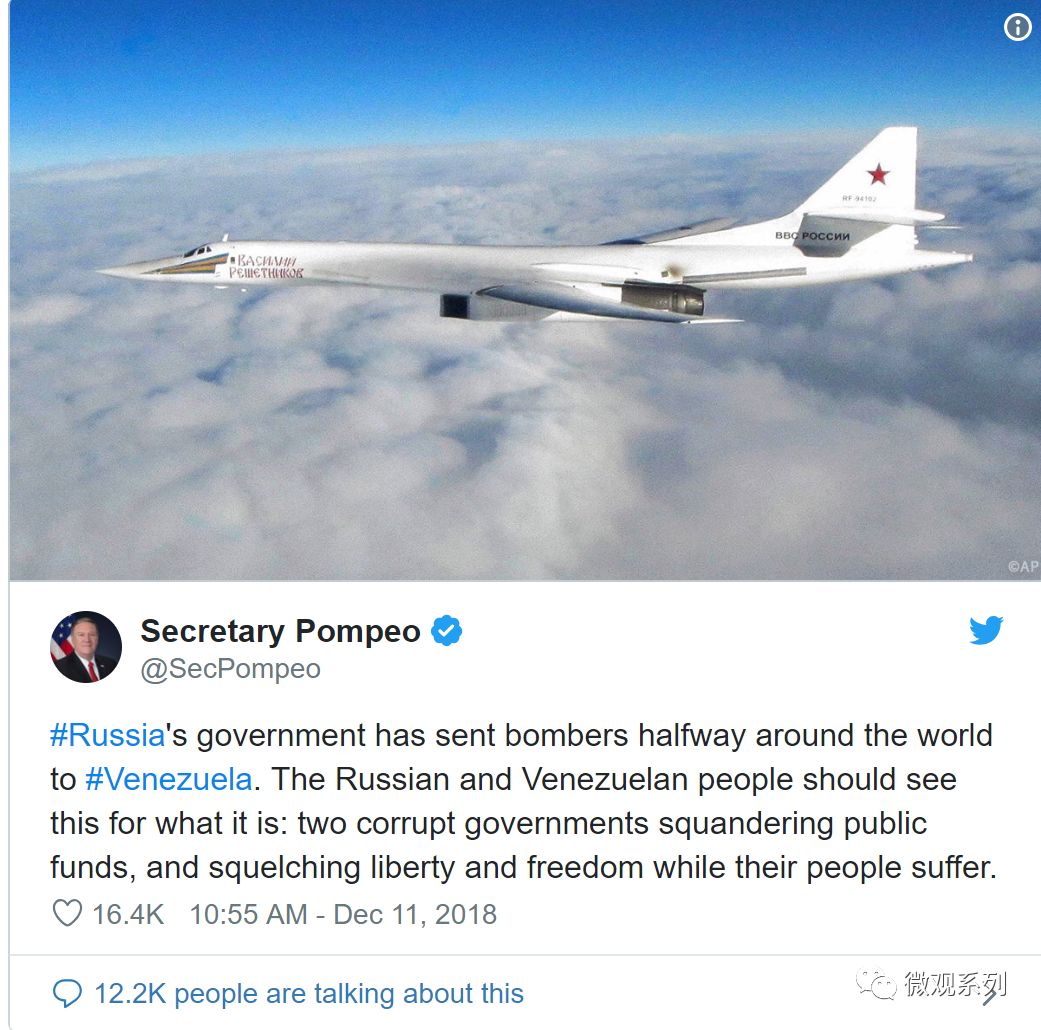Click the 微观系列 watermark text

[955, 984]
